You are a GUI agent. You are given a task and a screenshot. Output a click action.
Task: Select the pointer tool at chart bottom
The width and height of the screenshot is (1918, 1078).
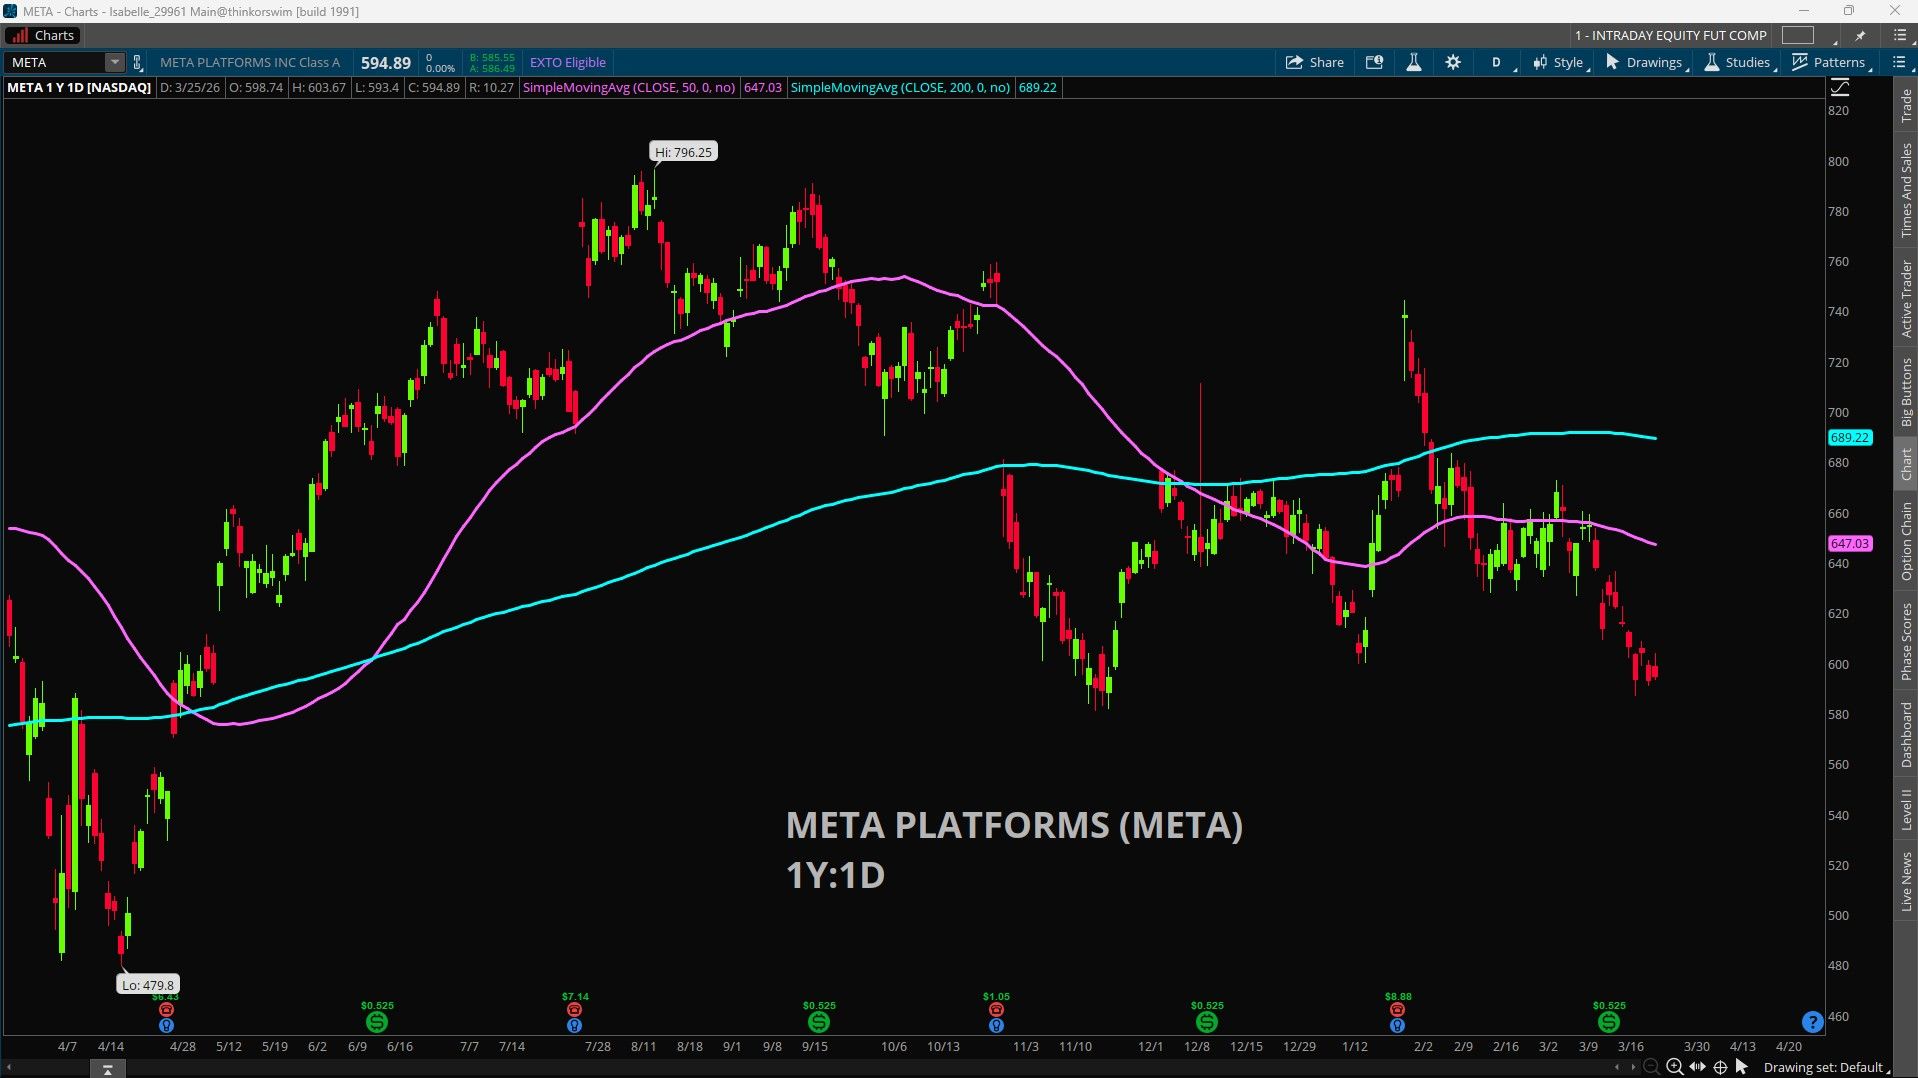click(x=1742, y=1067)
